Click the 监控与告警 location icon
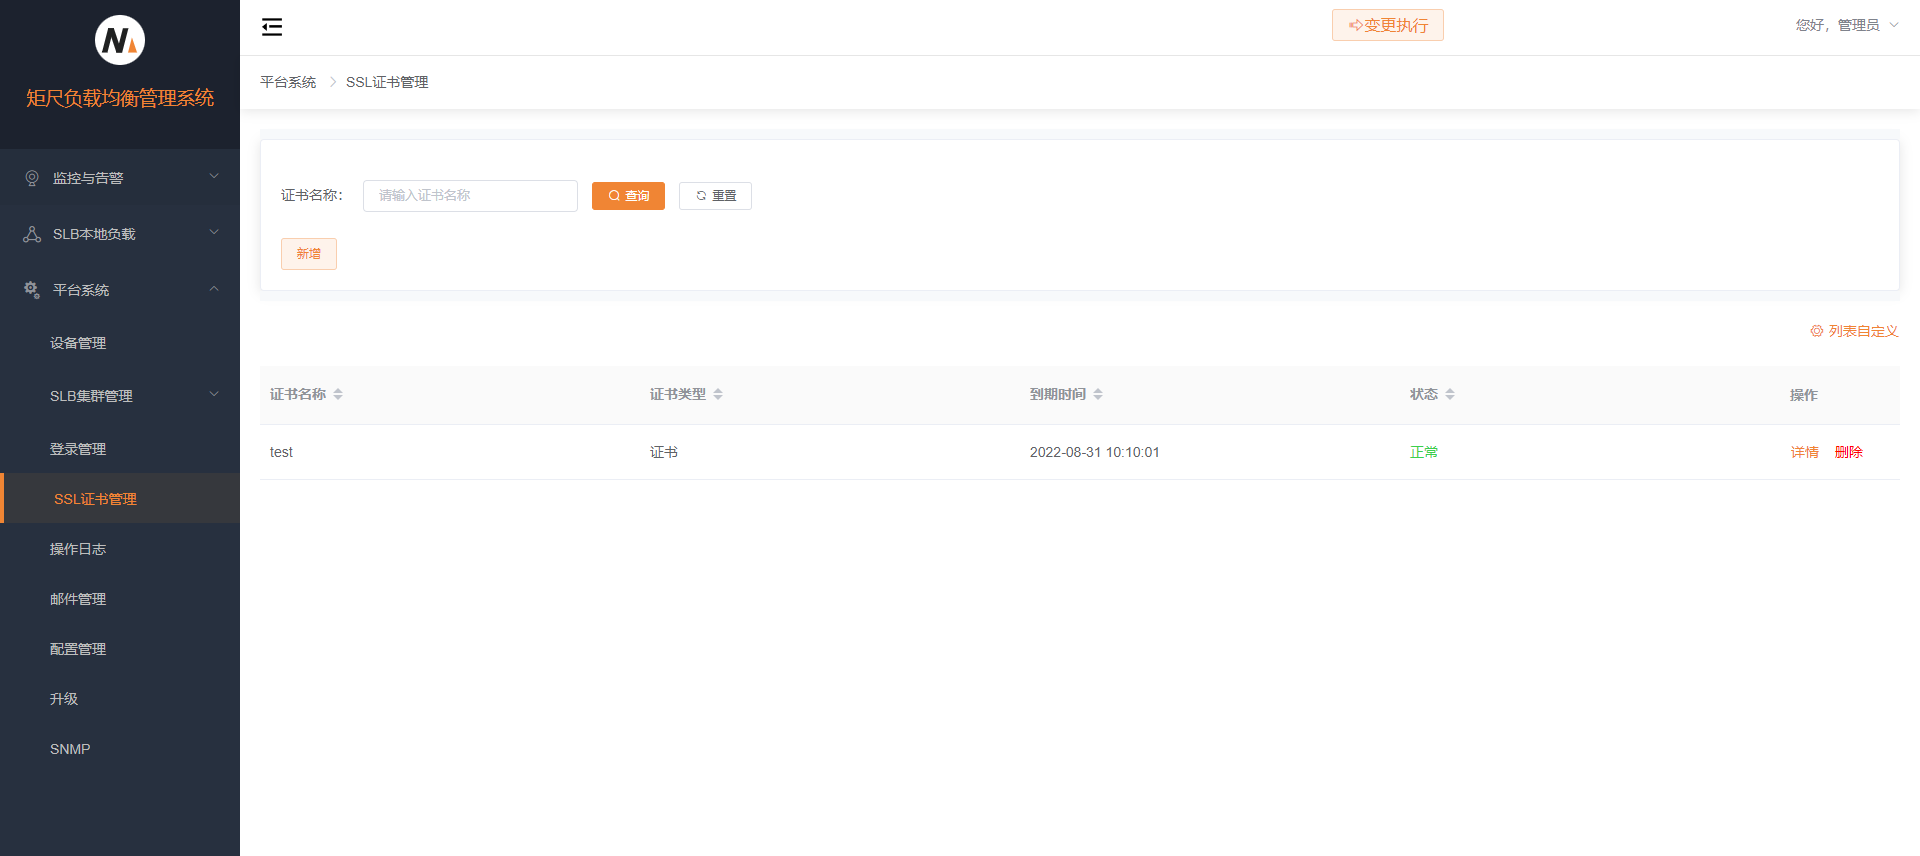Screen dimensions: 1920x856 [32, 178]
